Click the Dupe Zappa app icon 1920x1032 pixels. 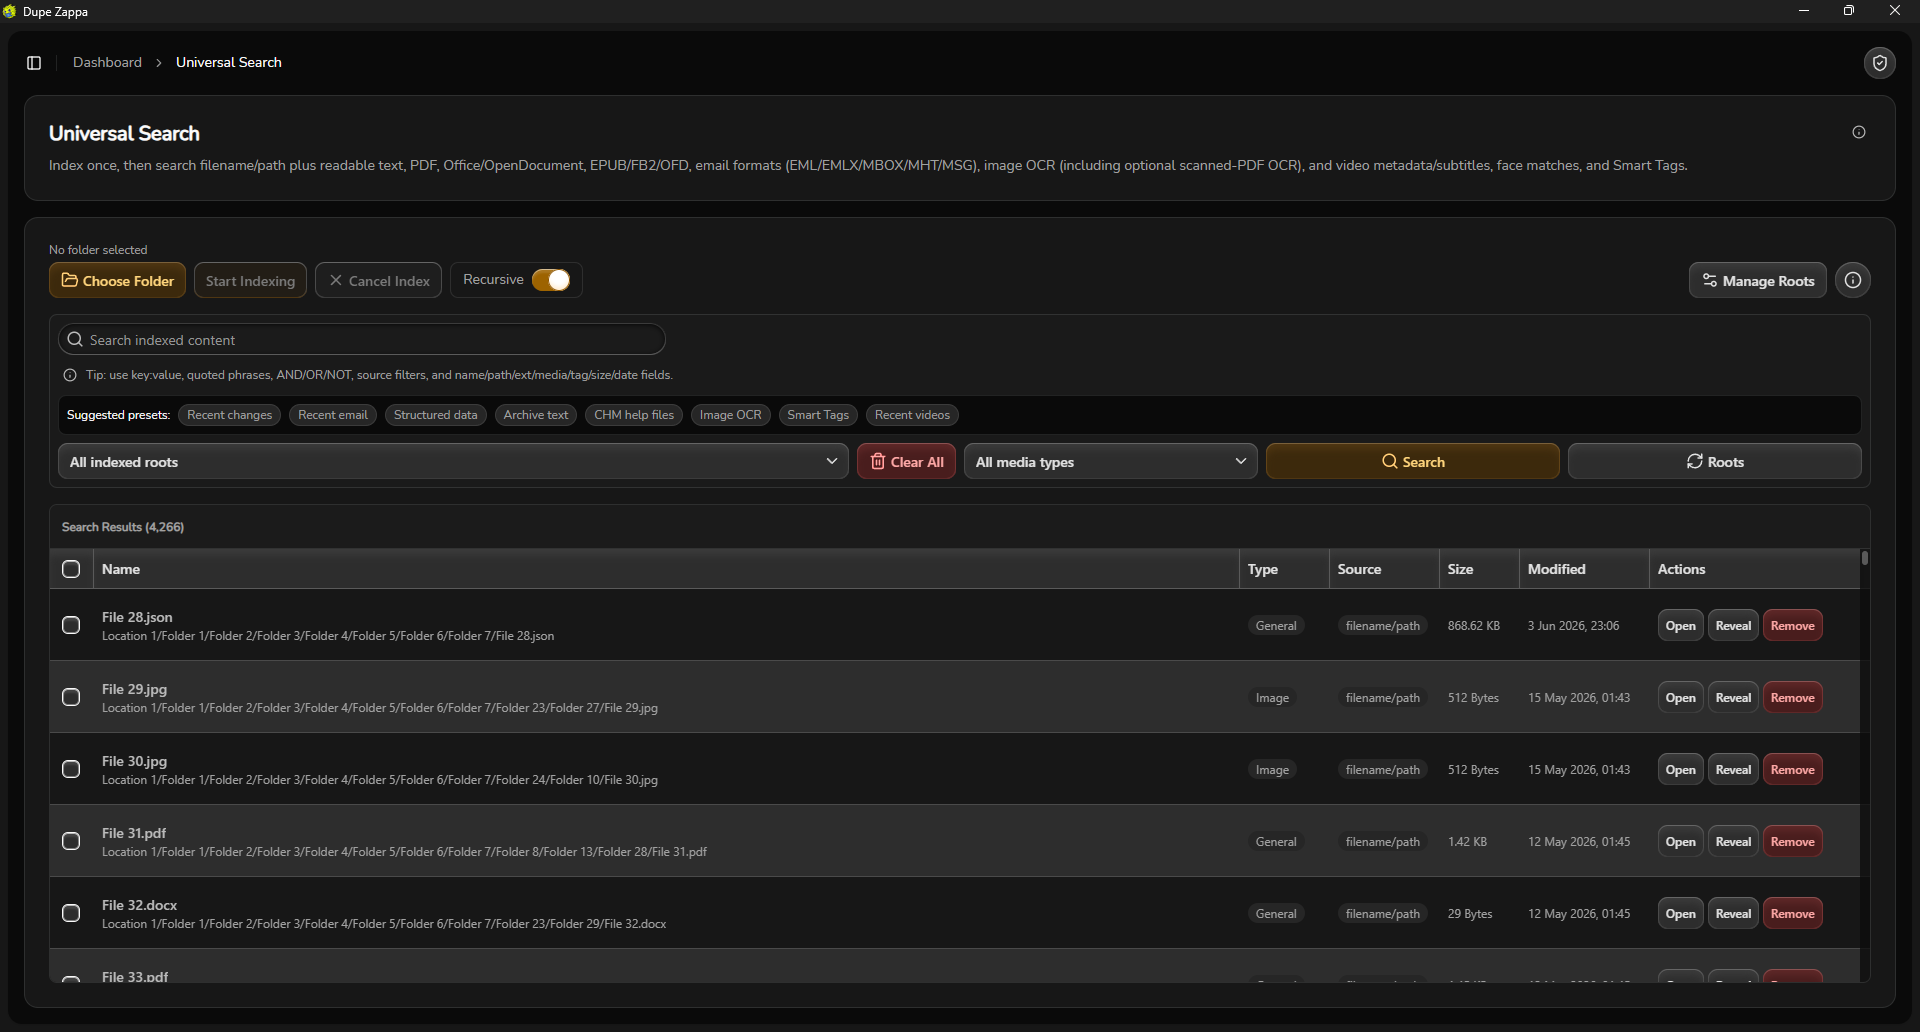[10, 11]
